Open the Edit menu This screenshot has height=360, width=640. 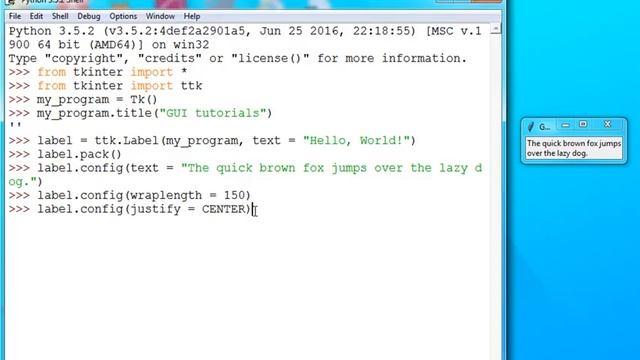36,16
